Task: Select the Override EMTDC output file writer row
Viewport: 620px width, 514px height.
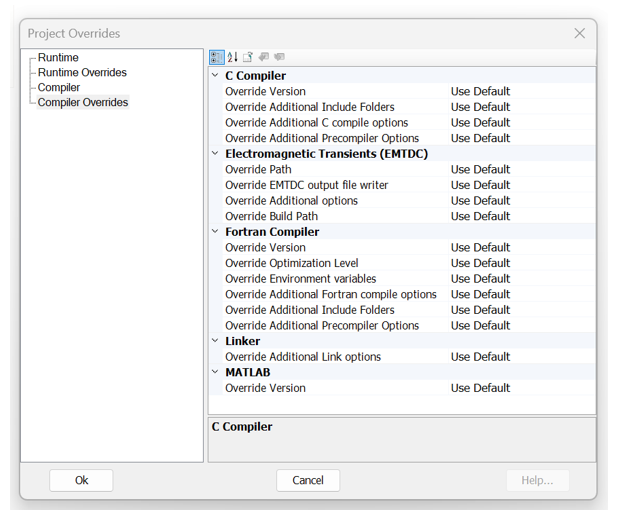Action: (x=306, y=185)
